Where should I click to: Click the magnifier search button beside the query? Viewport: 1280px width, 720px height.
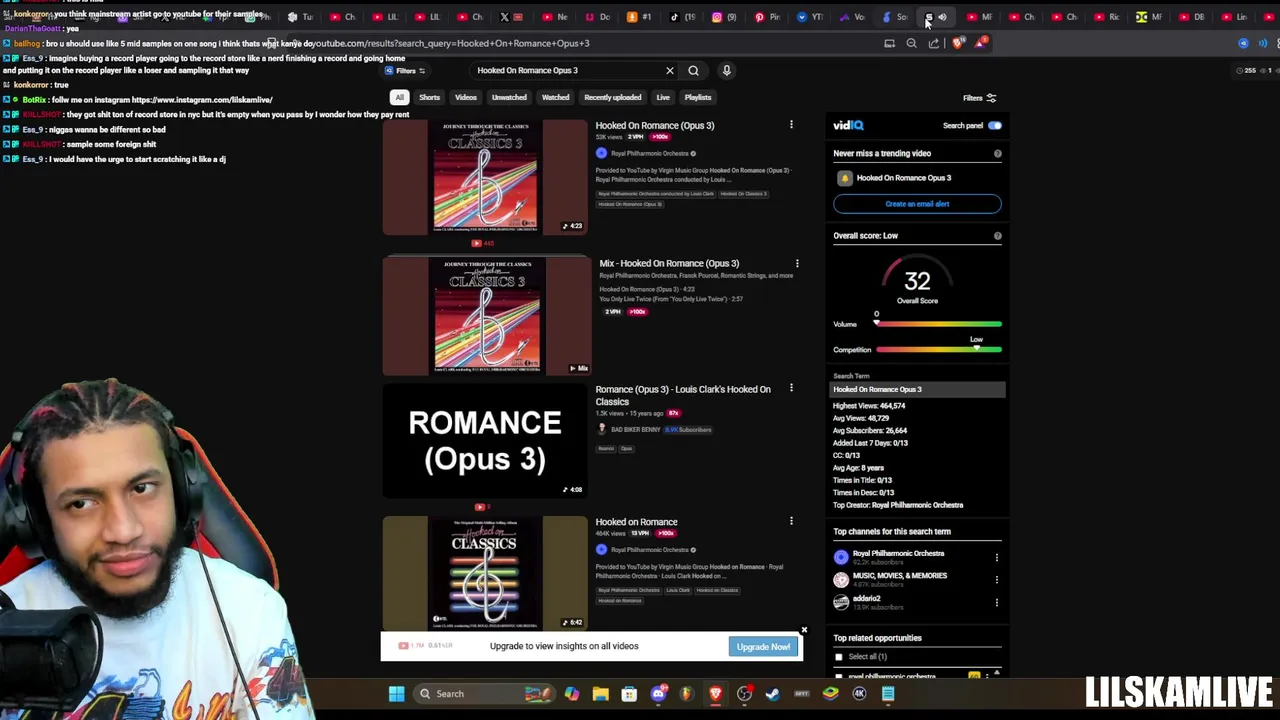click(693, 70)
